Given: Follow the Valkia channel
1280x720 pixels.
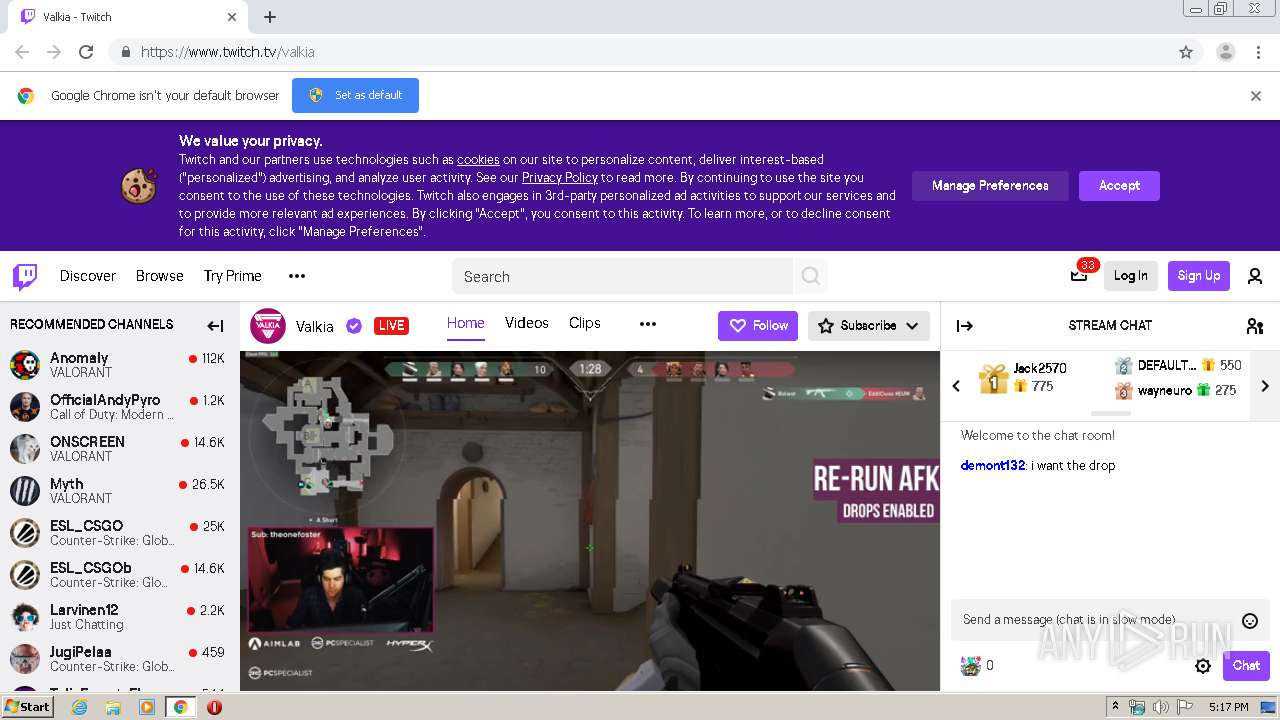Looking at the screenshot, I should tap(758, 326).
